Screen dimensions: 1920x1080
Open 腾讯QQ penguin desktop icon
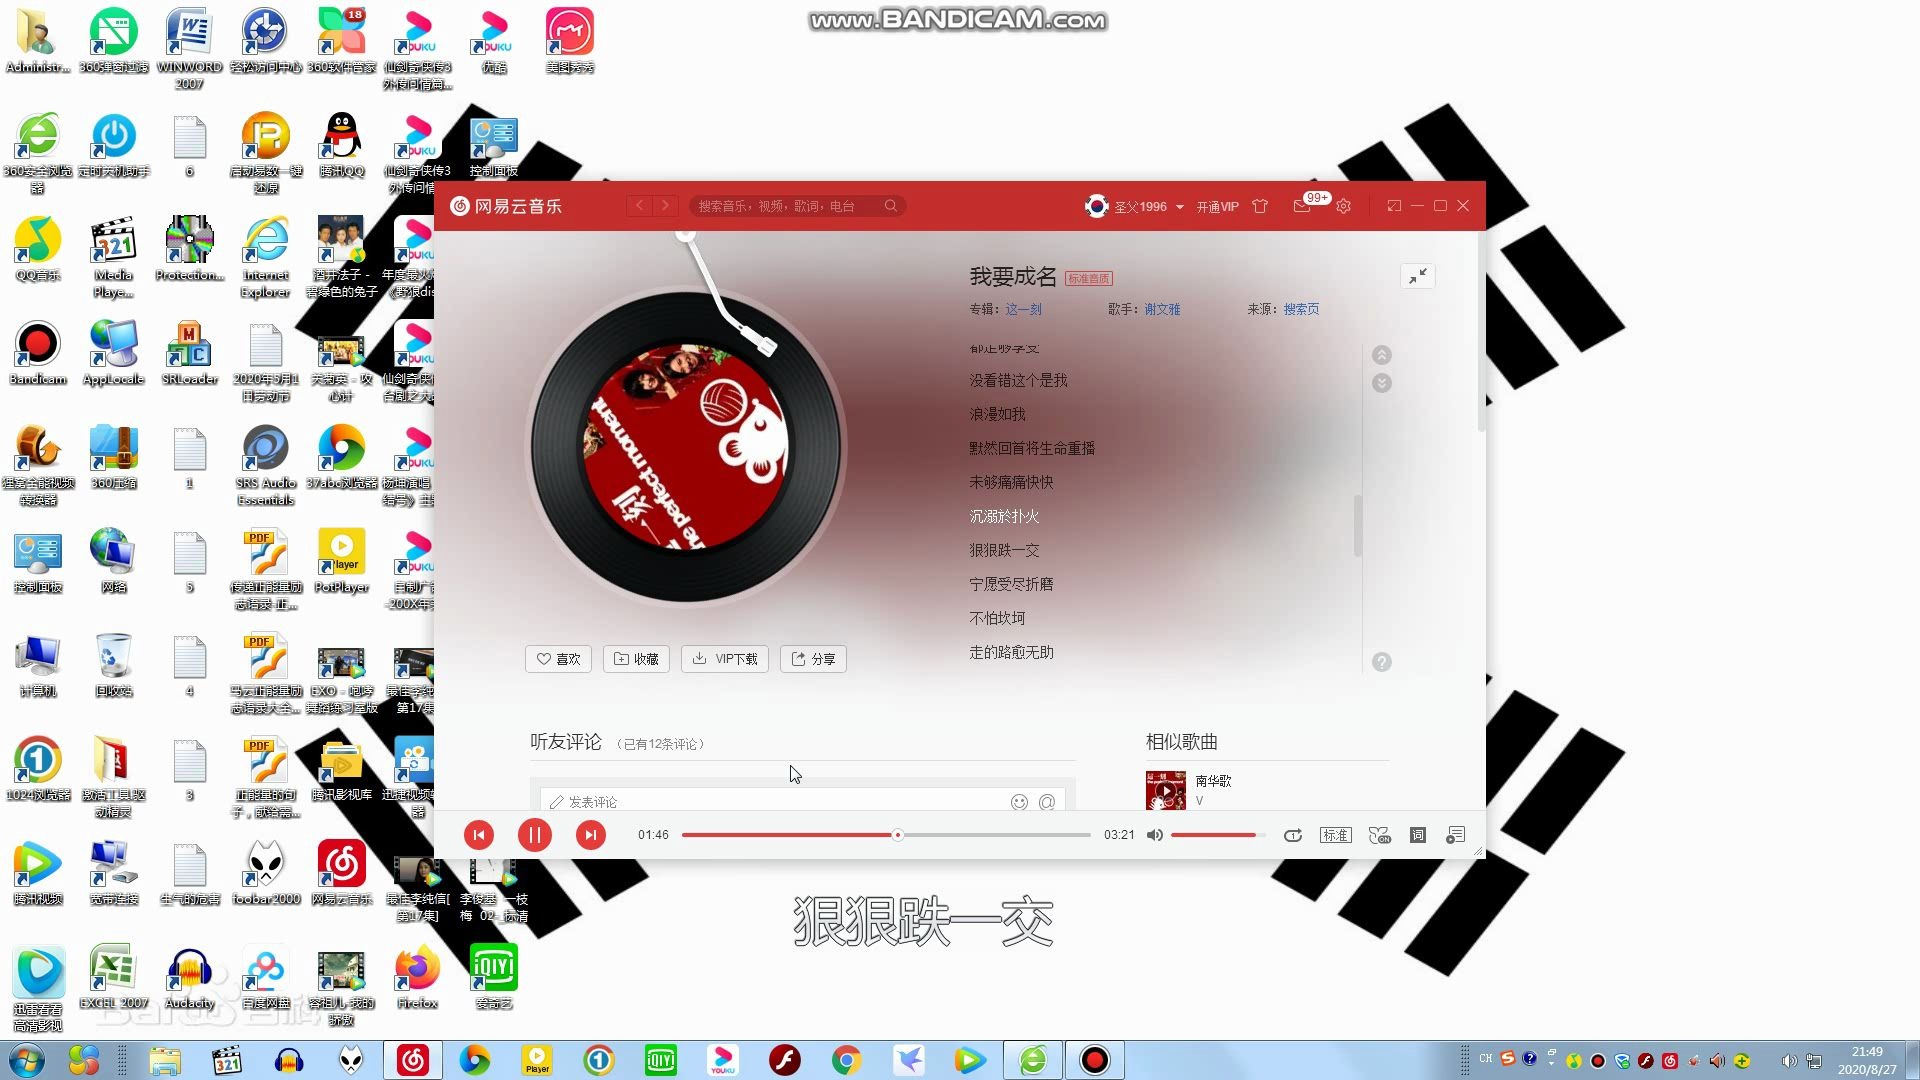point(342,145)
